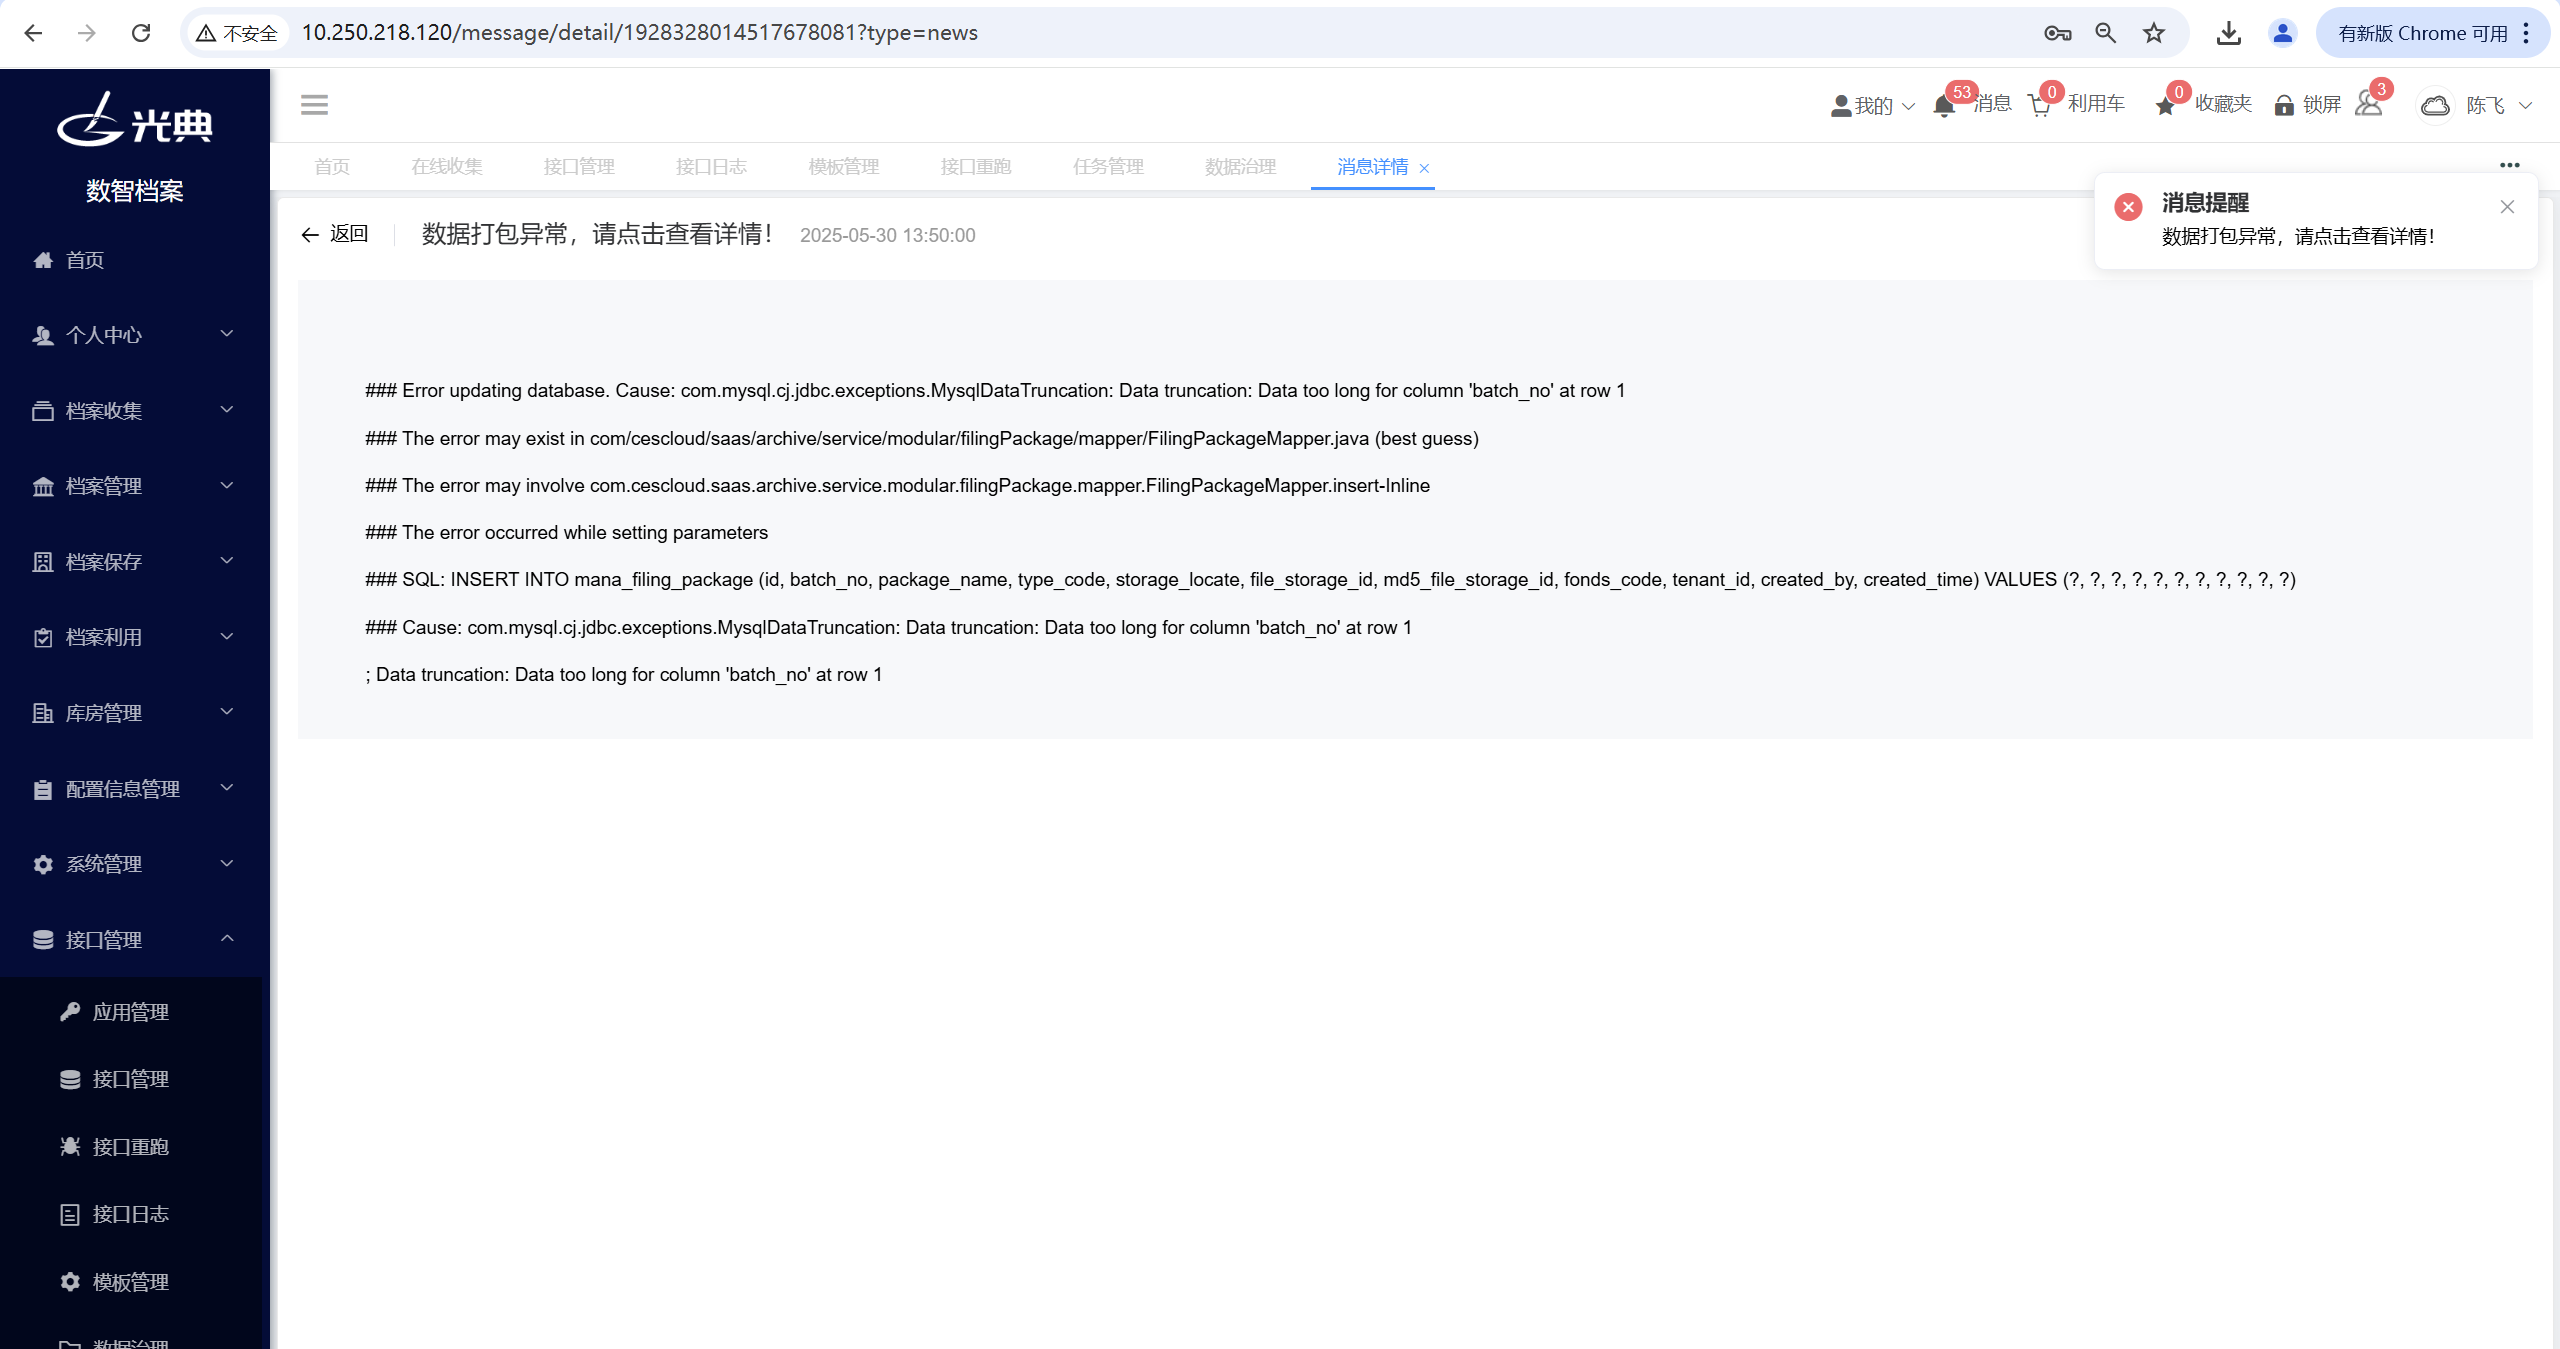This screenshot has height=1349, width=2560.
Task: Switch to the 接口管理 tab
Action: coord(579,167)
